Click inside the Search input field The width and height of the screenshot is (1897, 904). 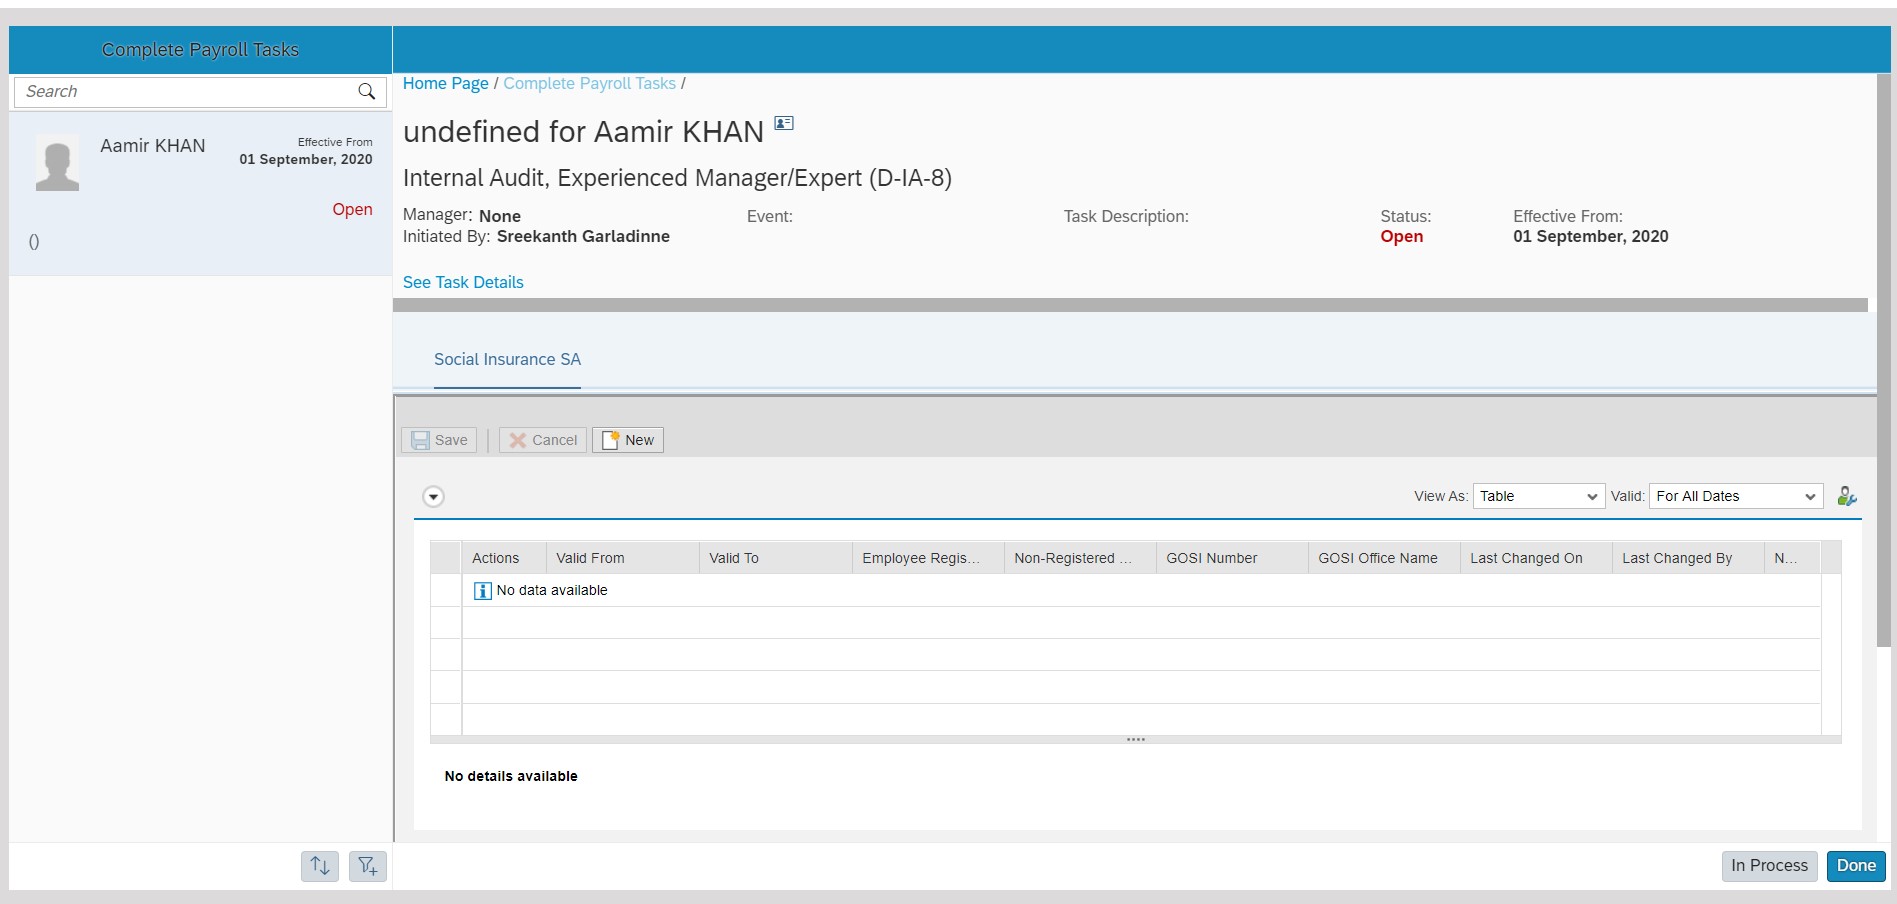(x=180, y=91)
